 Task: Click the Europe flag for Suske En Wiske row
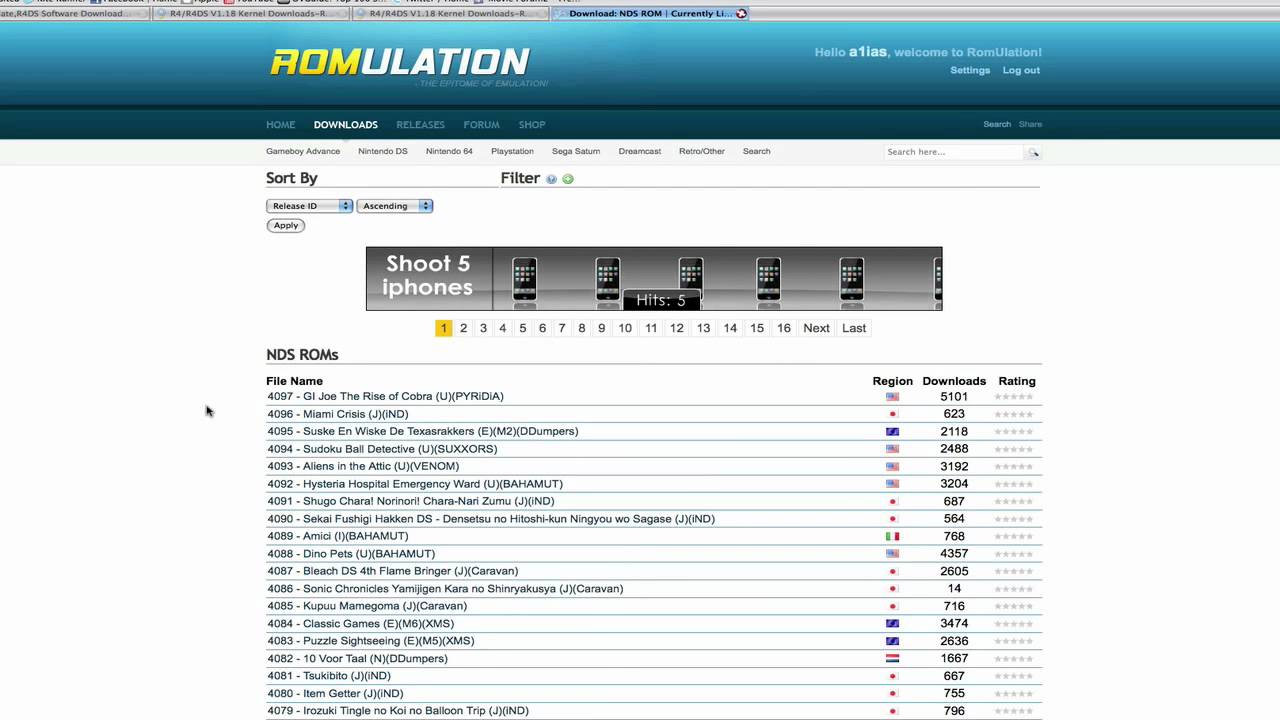click(x=892, y=432)
